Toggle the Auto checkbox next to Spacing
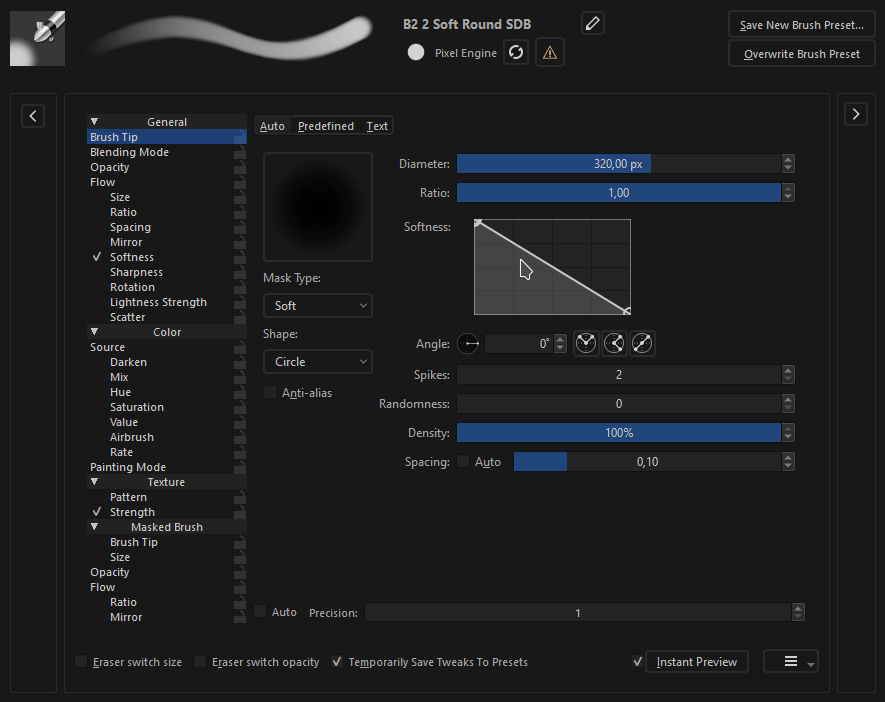Viewport: 885px width, 702px height. point(463,462)
